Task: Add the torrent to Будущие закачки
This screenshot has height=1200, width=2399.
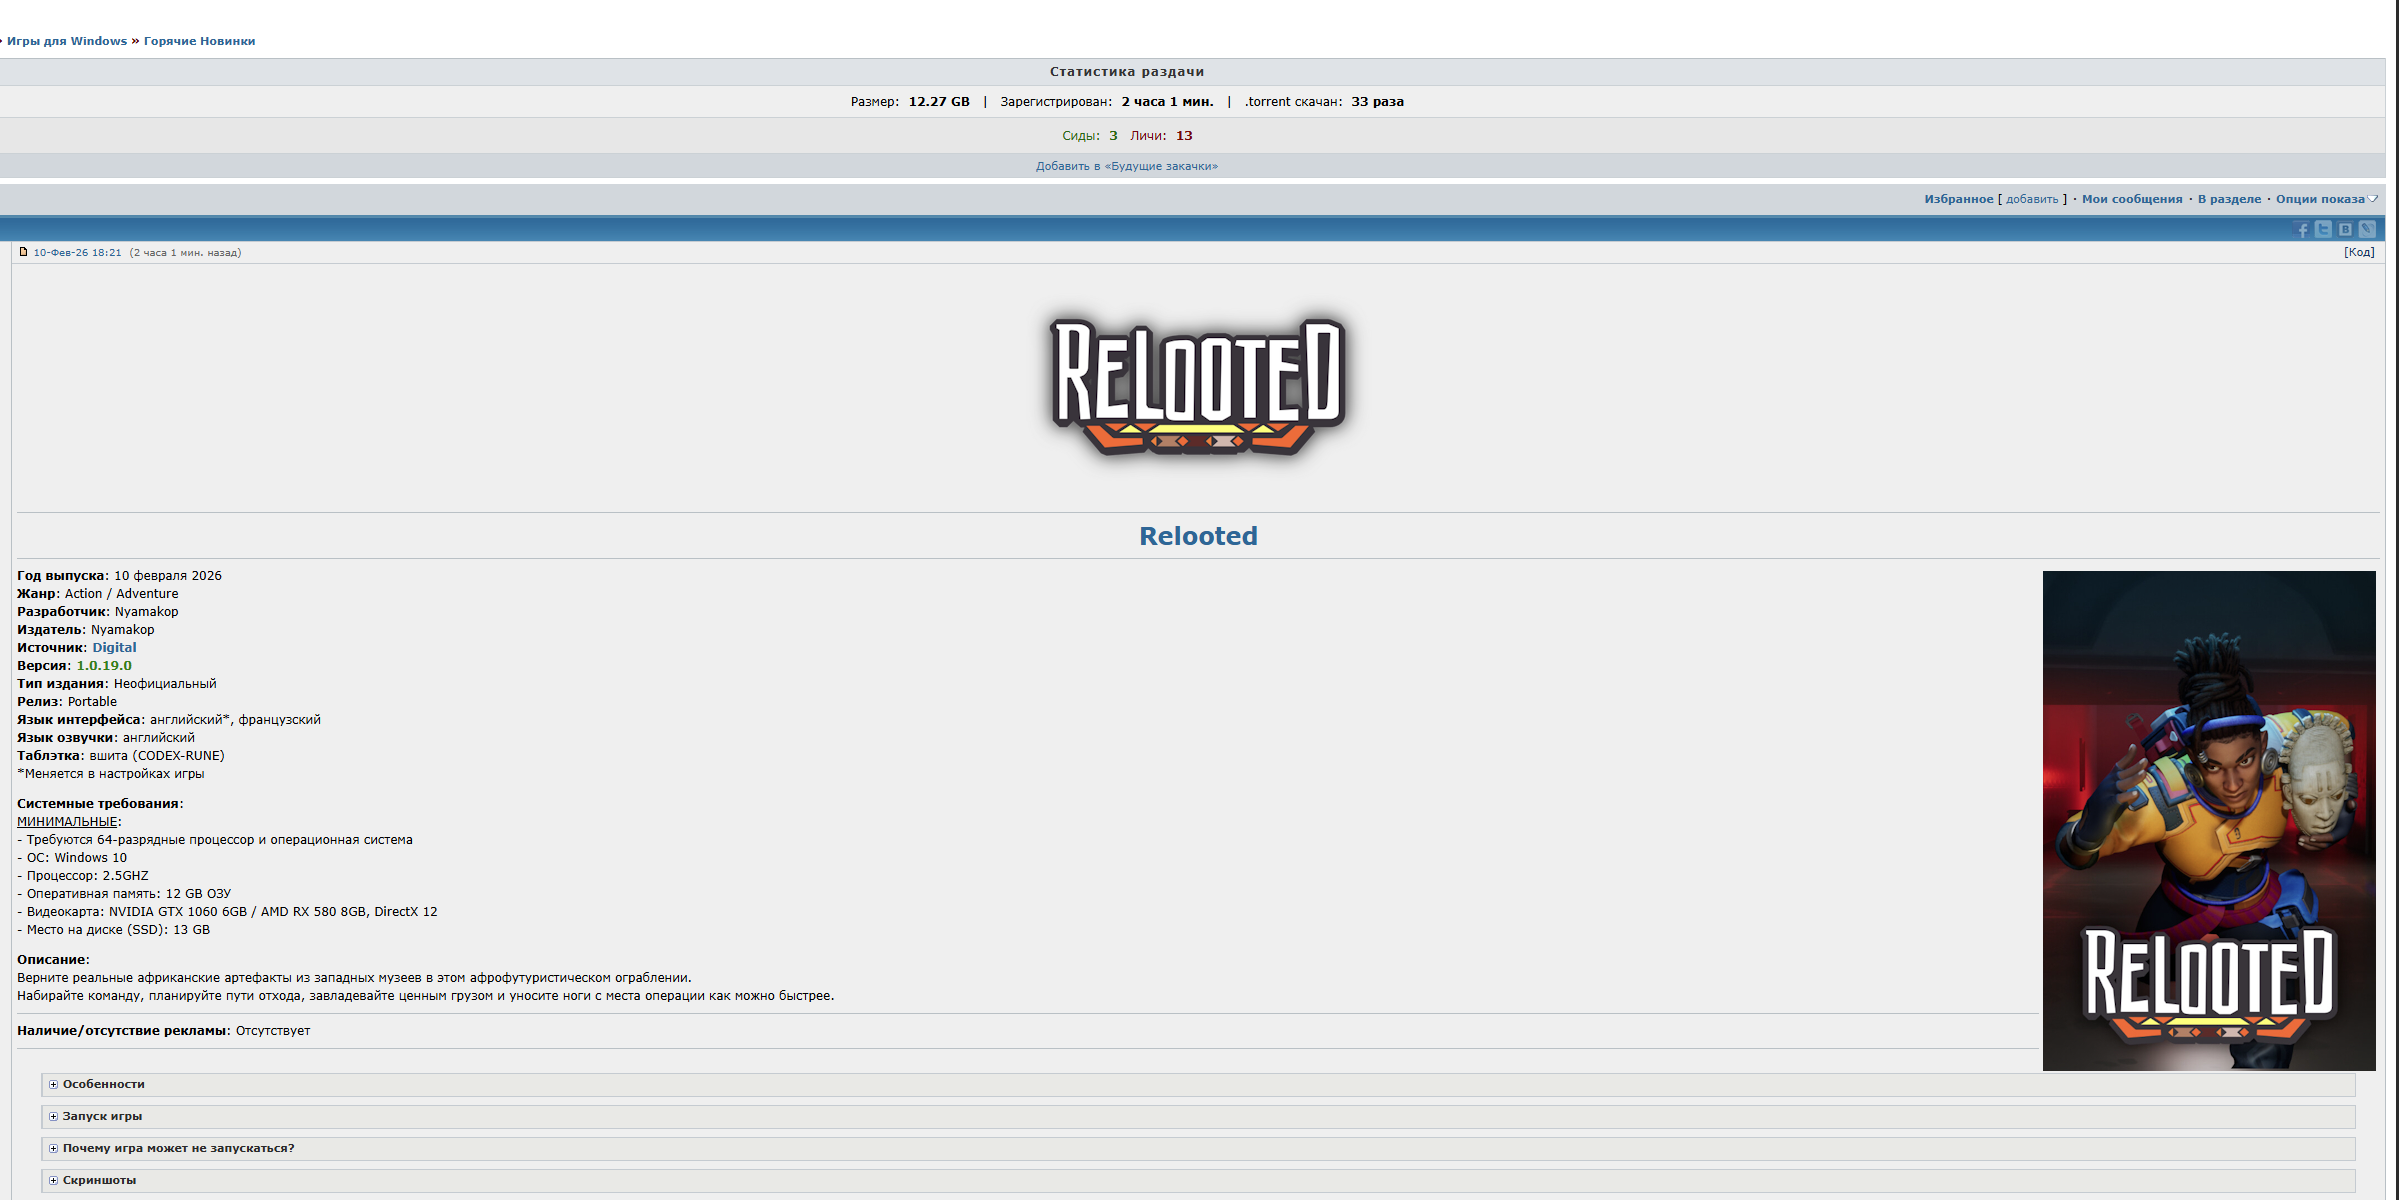Action: pos(1126,166)
